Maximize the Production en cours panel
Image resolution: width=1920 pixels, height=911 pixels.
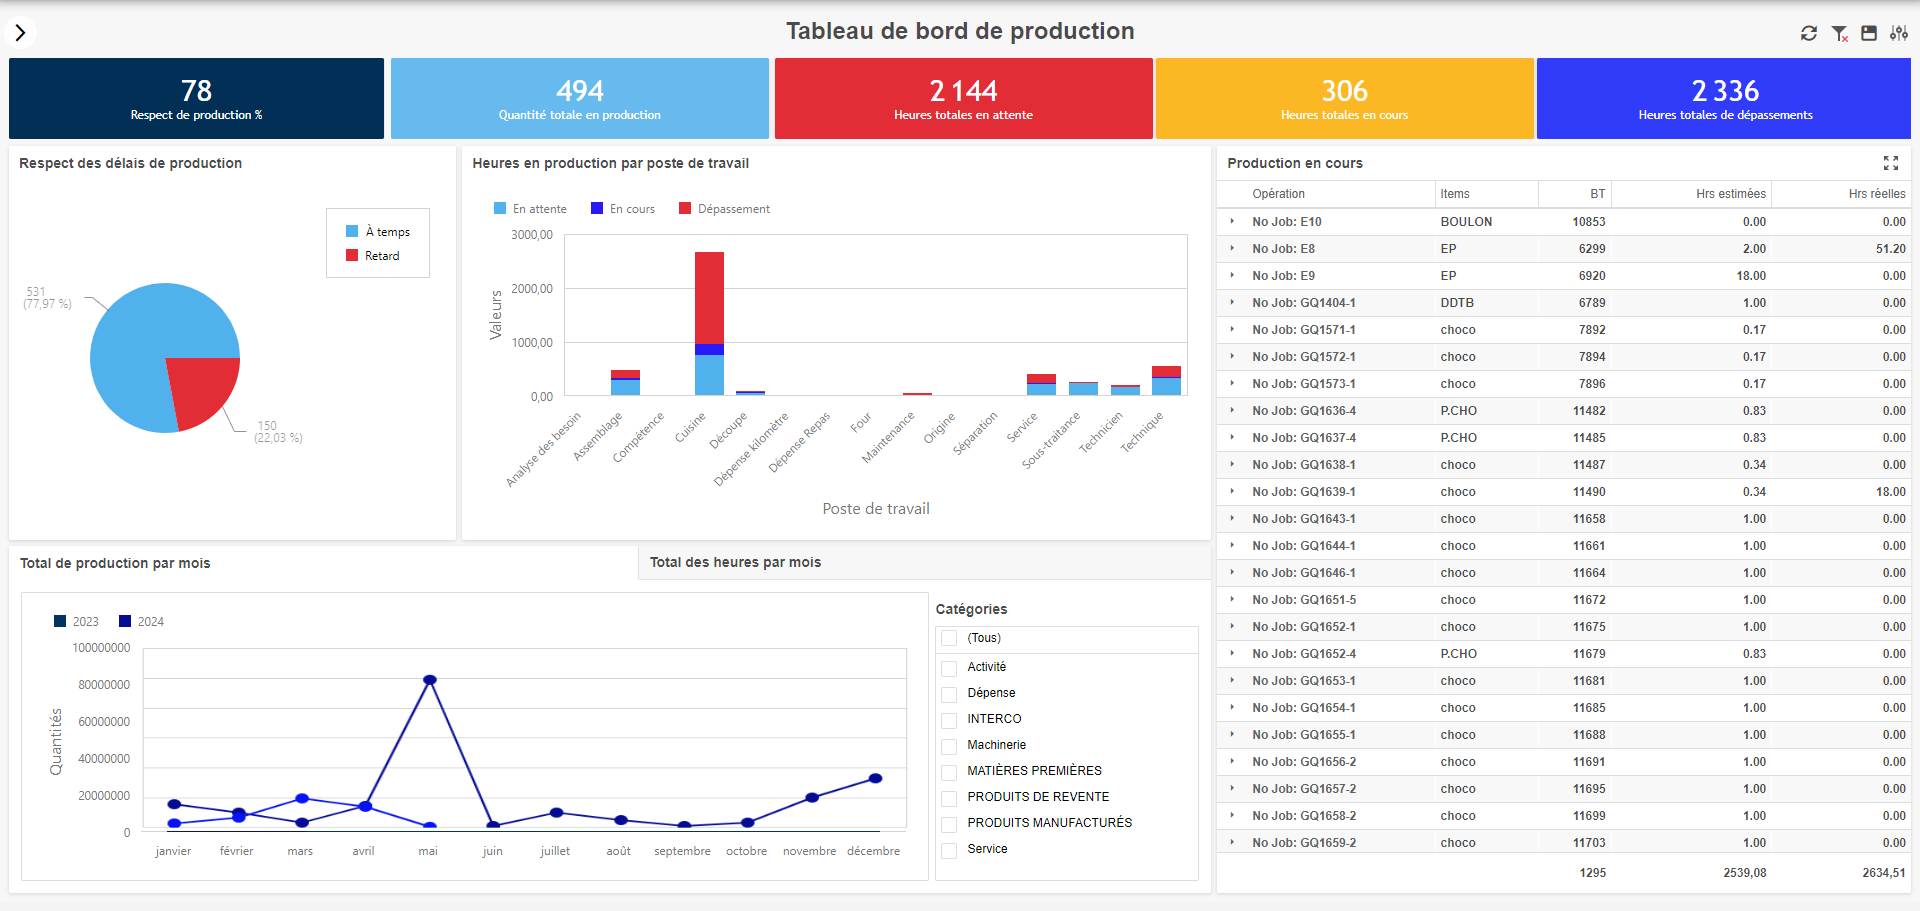tap(1891, 163)
